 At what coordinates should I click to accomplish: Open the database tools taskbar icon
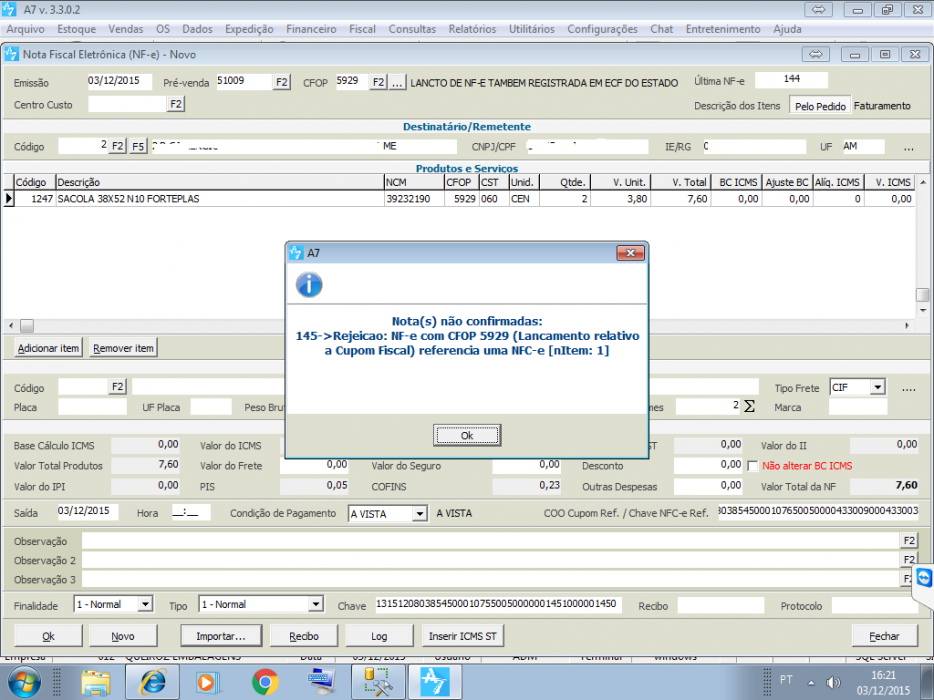point(378,682)
